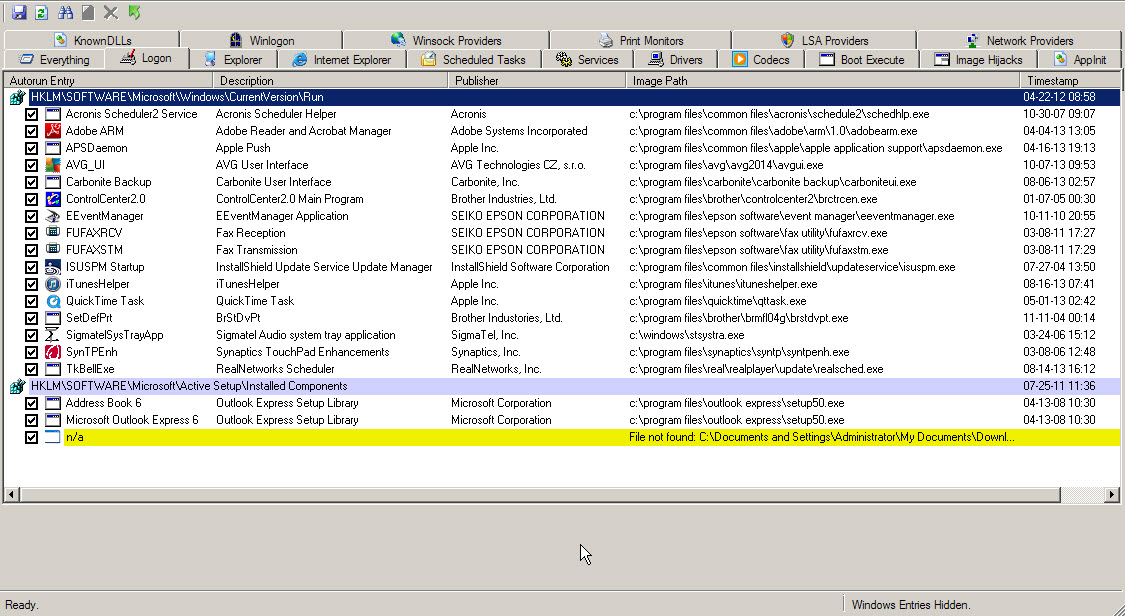The image size is (1125, 616).
Task: Click the Acronis Scheduler2 Service entry icon
Action: (53, 114)
